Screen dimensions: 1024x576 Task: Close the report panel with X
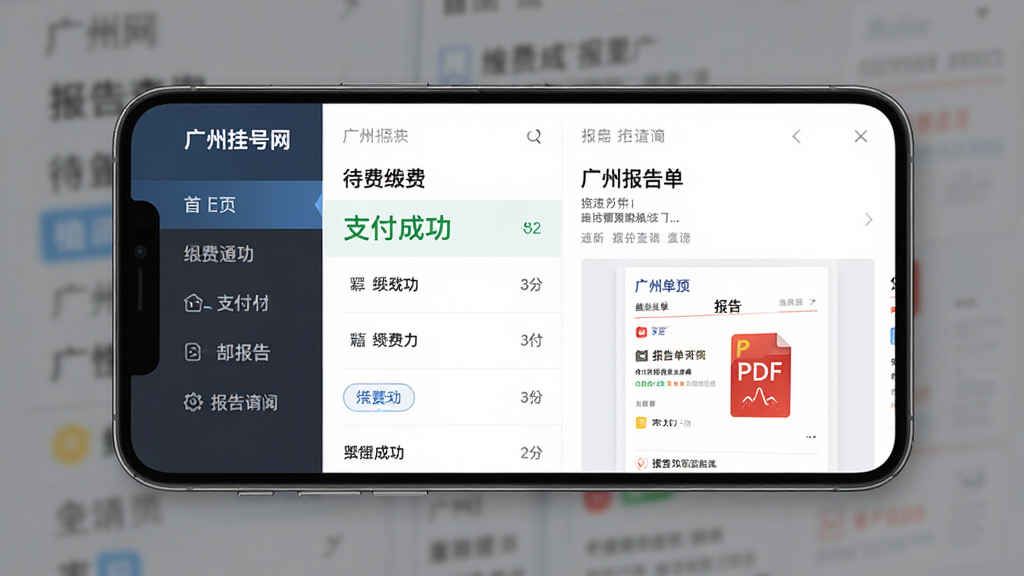click(x=861, y=136)
